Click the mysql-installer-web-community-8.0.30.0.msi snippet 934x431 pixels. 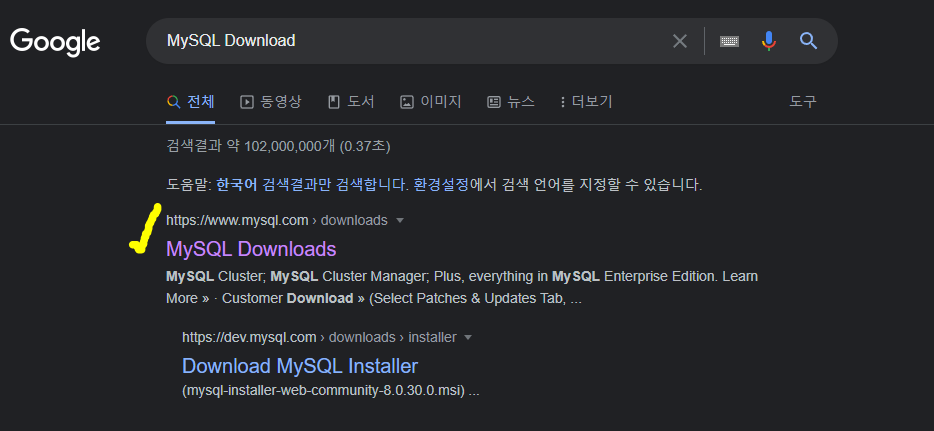coord(323,392)
